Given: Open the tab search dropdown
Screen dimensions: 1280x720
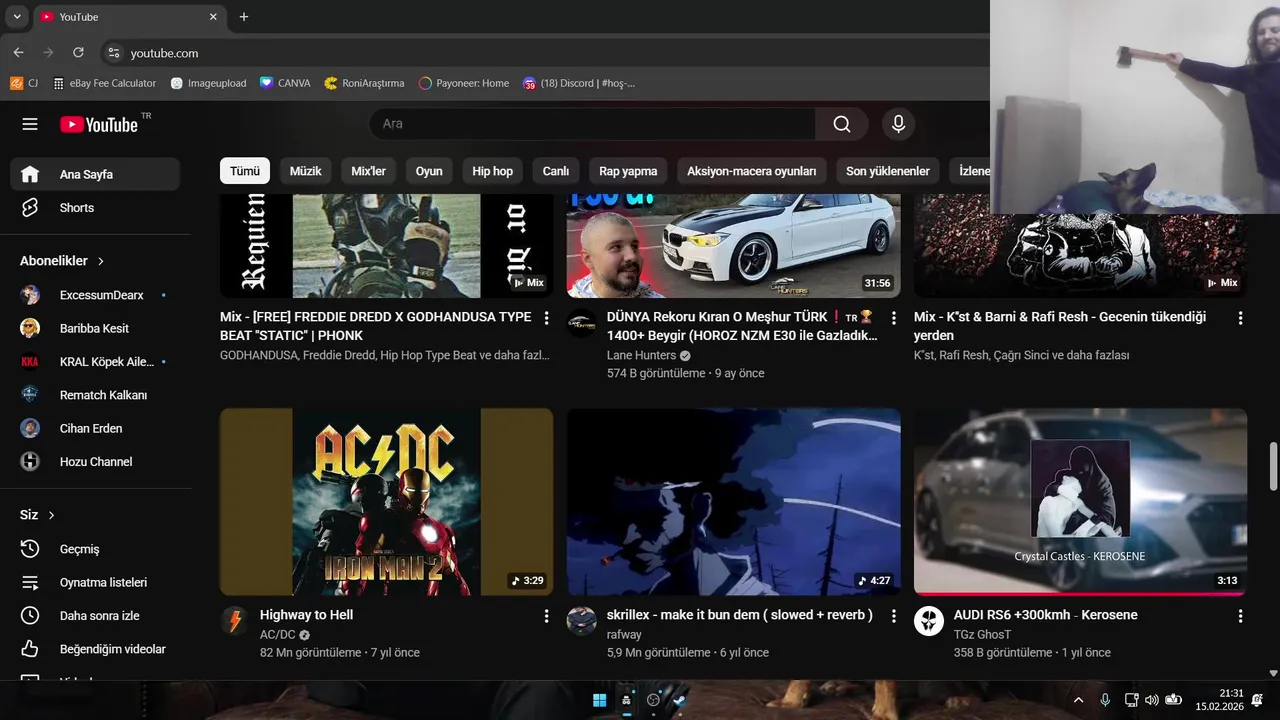Looking at the screenshot, I should coord(17,17).
